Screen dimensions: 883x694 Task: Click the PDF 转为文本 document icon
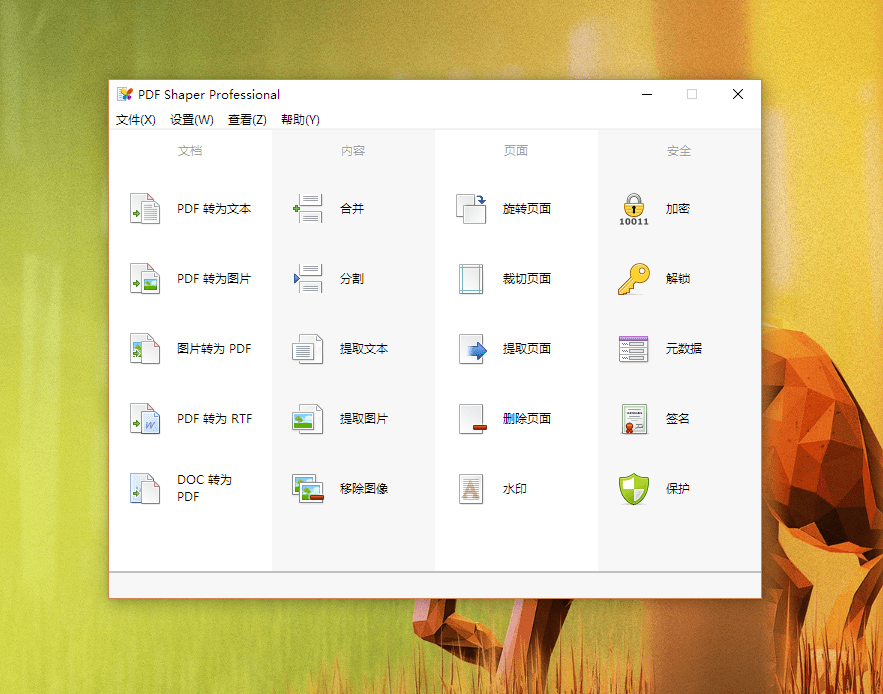[x=145, y=208]
